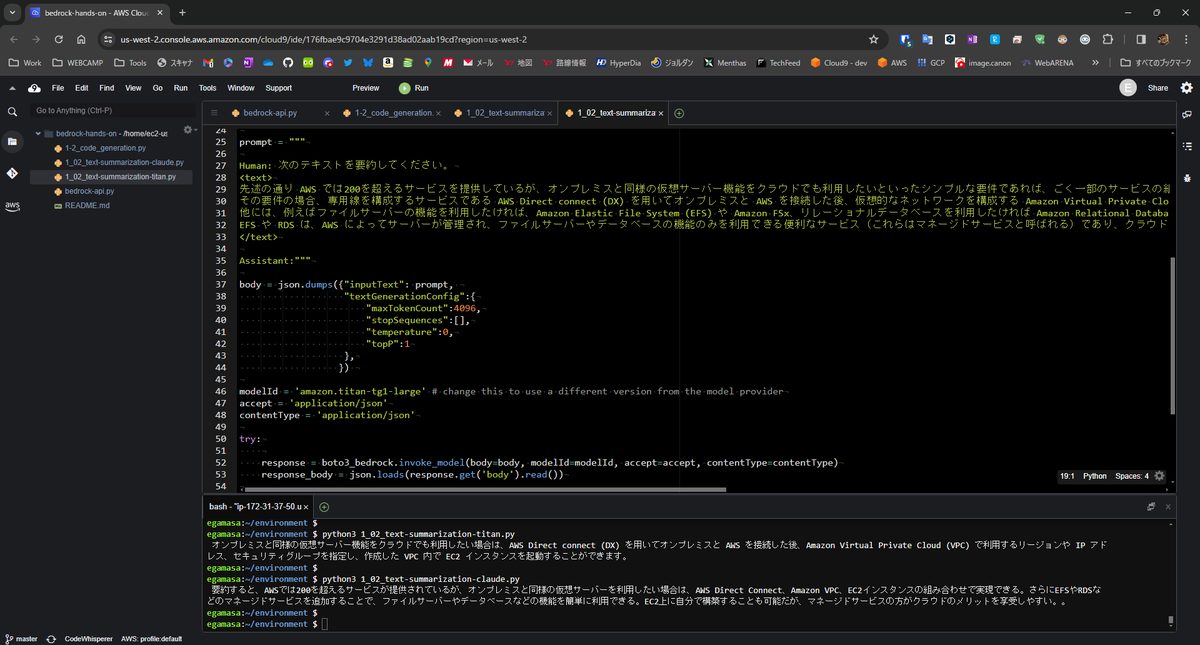Open the Source Control git sidebar icon
Viewport: 1200px width, 645px height.
point(12,173)
